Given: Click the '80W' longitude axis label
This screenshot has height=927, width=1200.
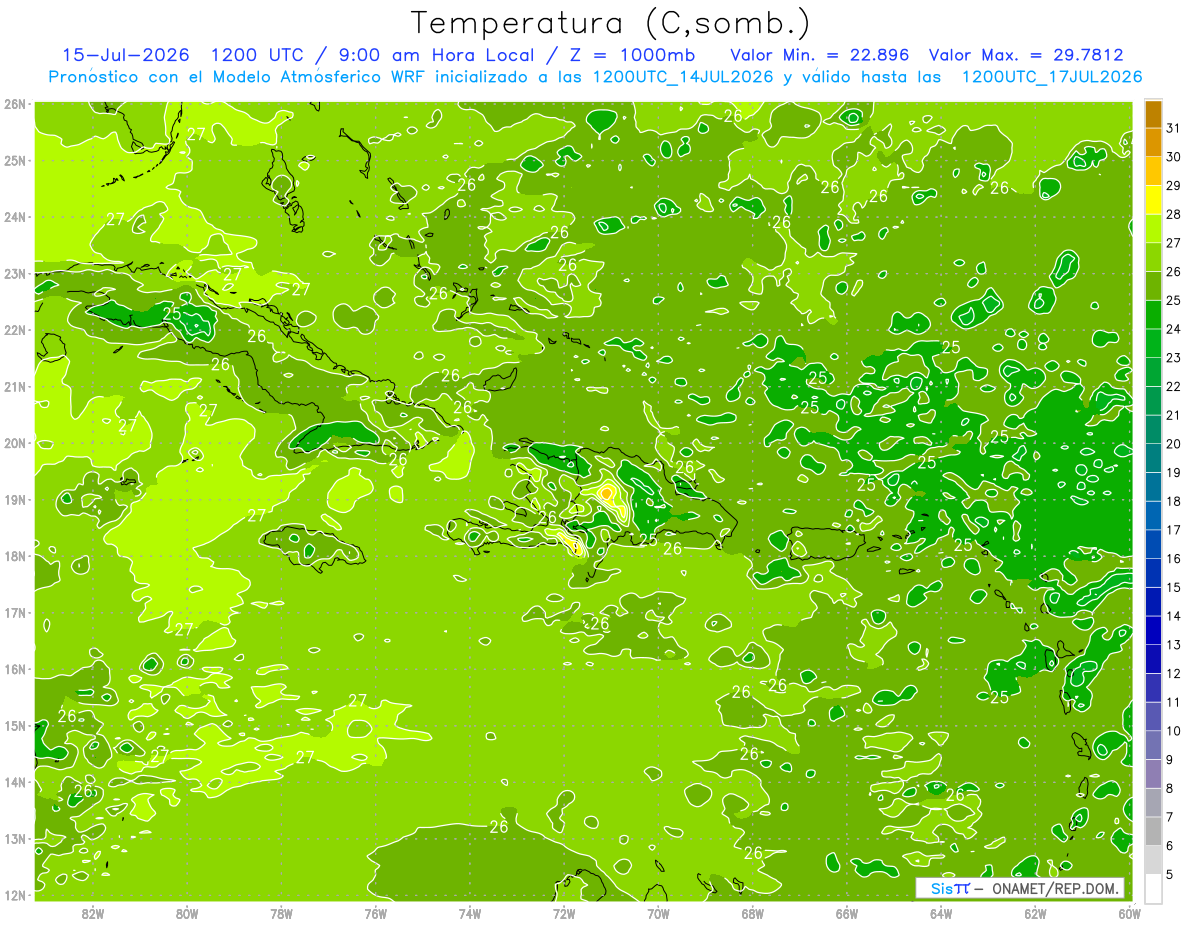Looking at the screenshot, I should pos(187,913).
